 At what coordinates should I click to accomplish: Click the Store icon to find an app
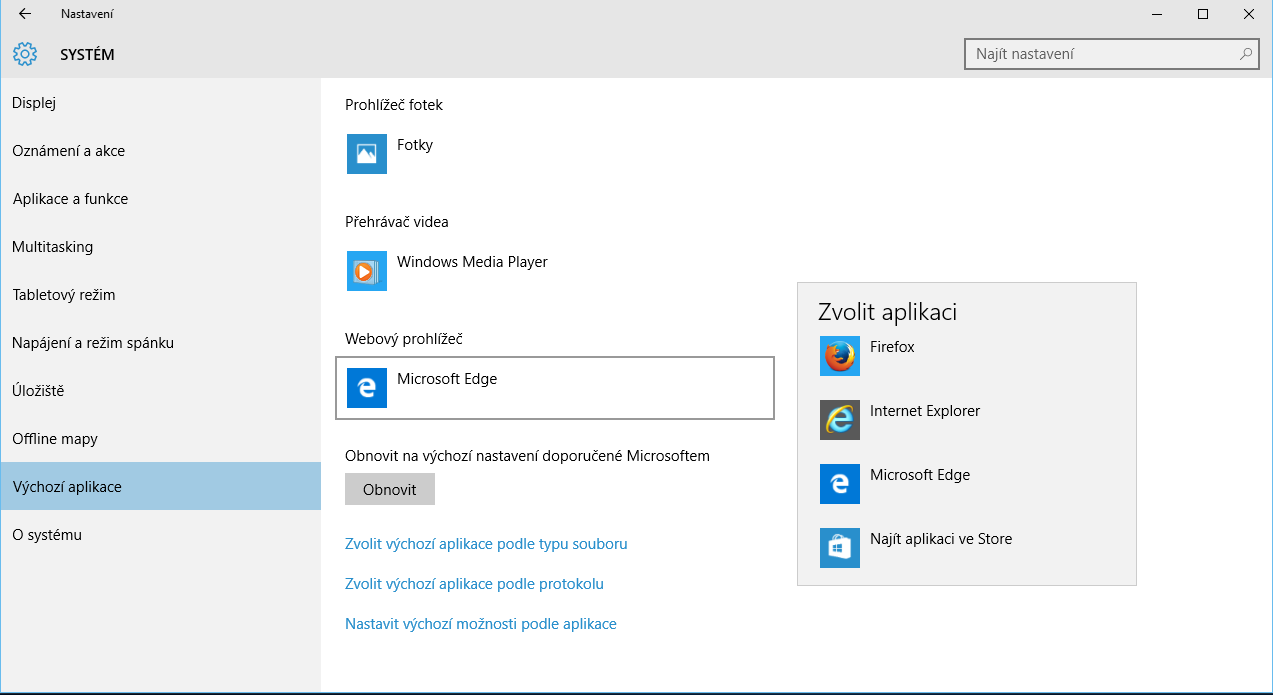point(839,548)
